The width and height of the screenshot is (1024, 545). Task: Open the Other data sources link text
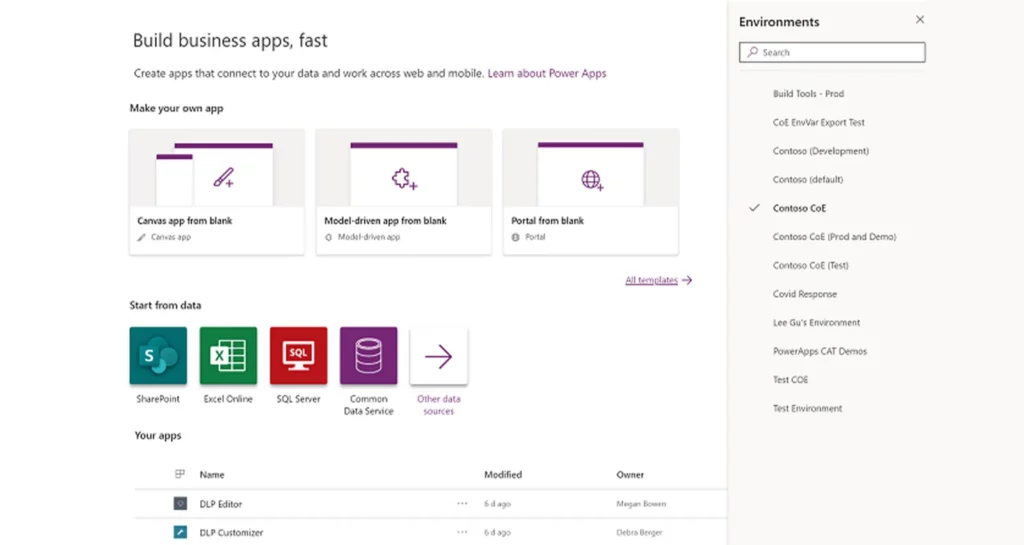[438, 405]
